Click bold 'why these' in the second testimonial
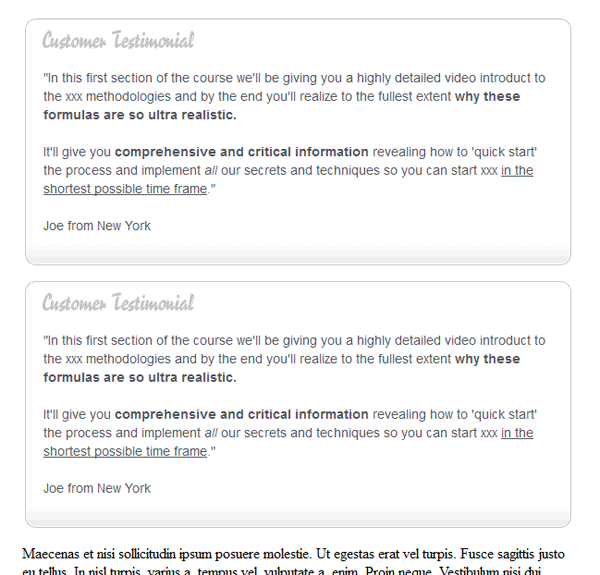This screenshot has width=600, height=575. pos(488,359)
